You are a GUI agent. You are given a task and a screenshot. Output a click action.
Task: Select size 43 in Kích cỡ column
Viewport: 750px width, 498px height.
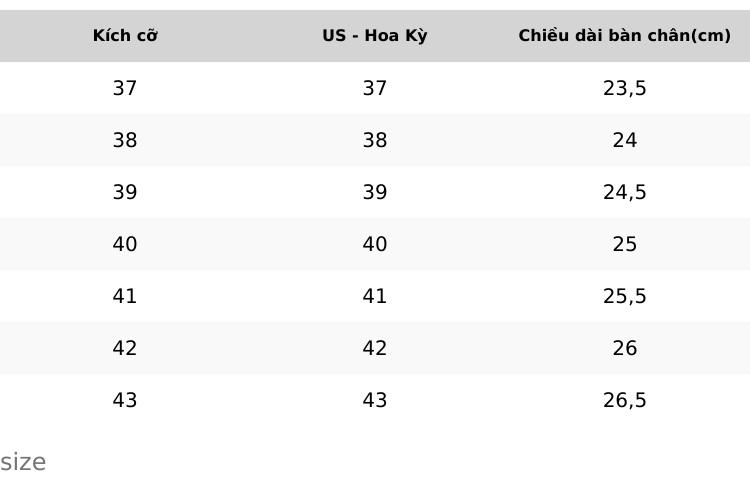click(x=125, y=400)
